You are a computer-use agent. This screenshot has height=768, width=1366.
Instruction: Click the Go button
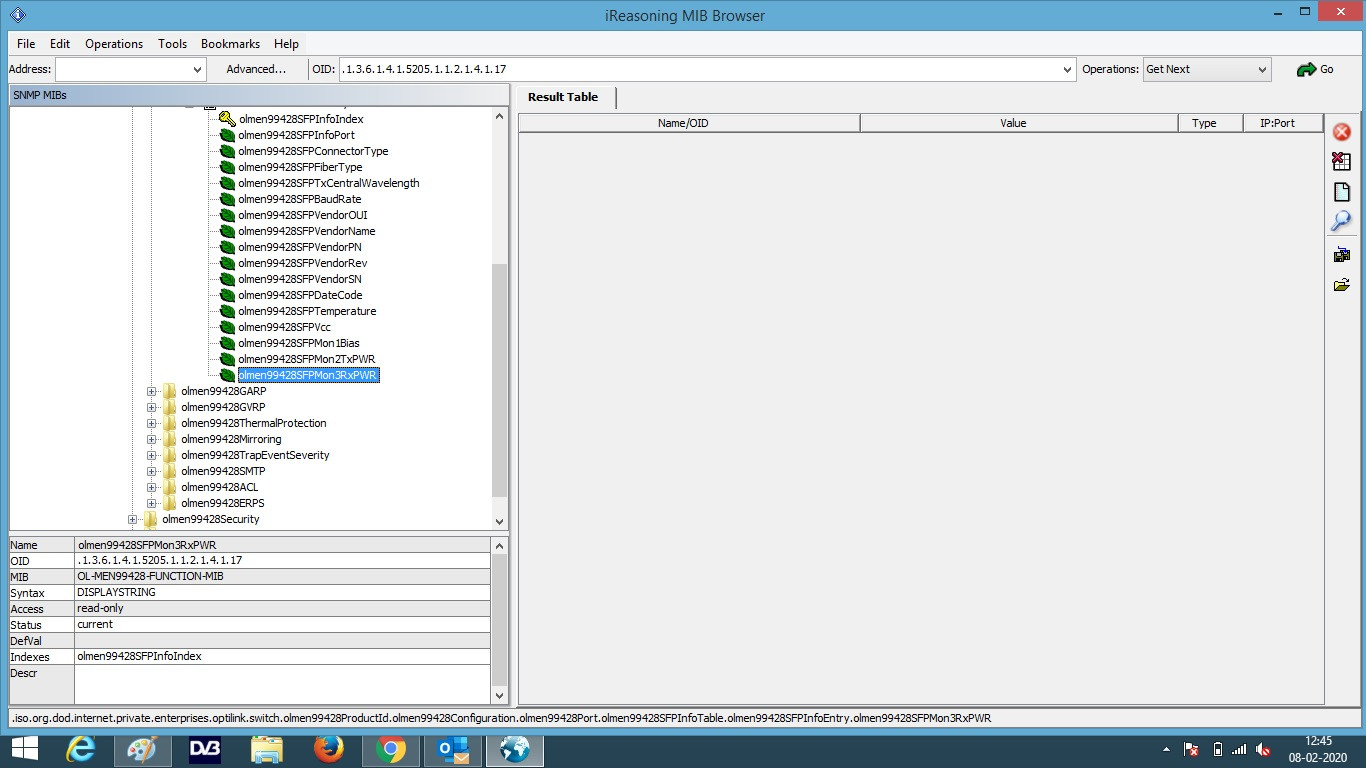[1315, 70]
